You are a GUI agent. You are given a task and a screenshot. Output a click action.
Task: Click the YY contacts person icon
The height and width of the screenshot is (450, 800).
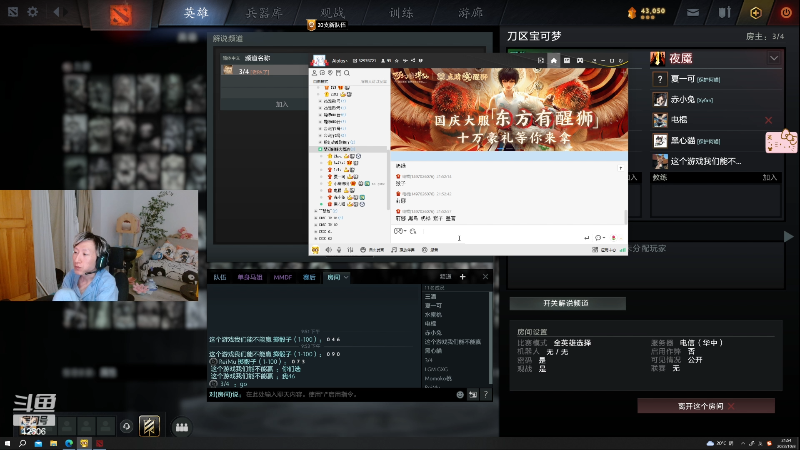[314, 73]
